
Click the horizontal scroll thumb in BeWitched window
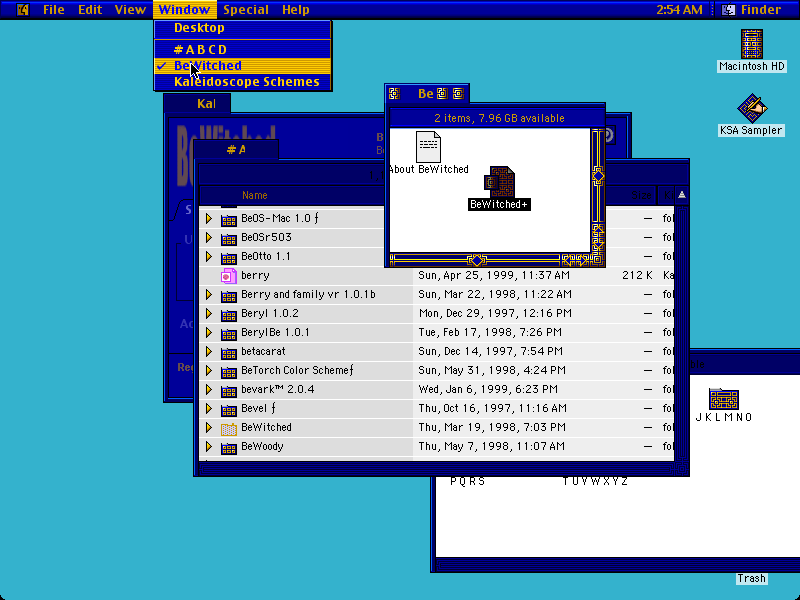[477, 260]
